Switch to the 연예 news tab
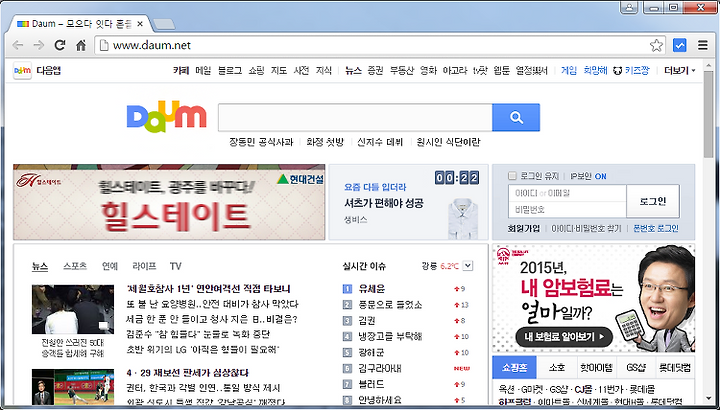This screenshot has height=410, width=720. 110,266
